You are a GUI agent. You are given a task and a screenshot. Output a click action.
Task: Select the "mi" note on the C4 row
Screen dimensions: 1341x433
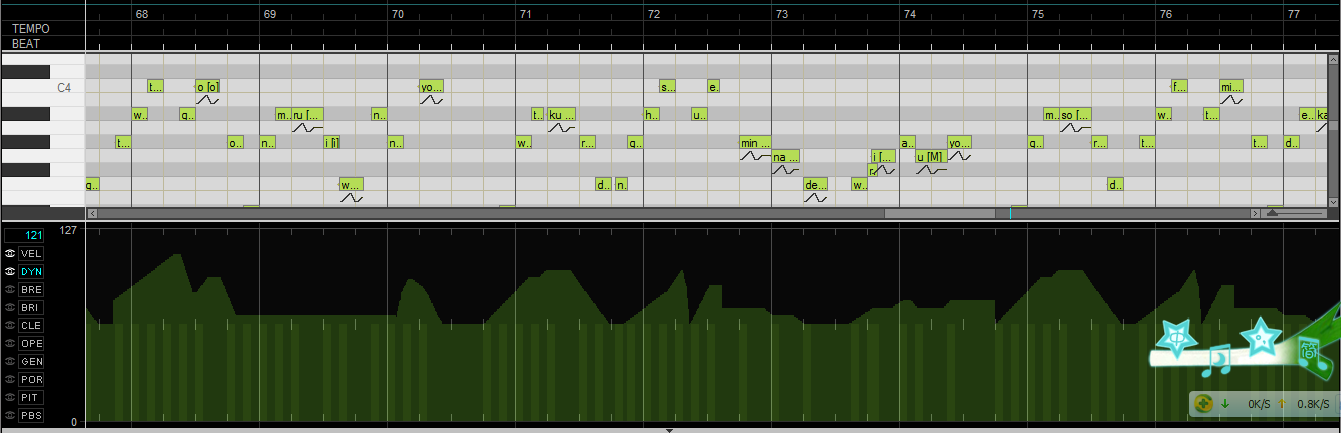pos(1231,87)
